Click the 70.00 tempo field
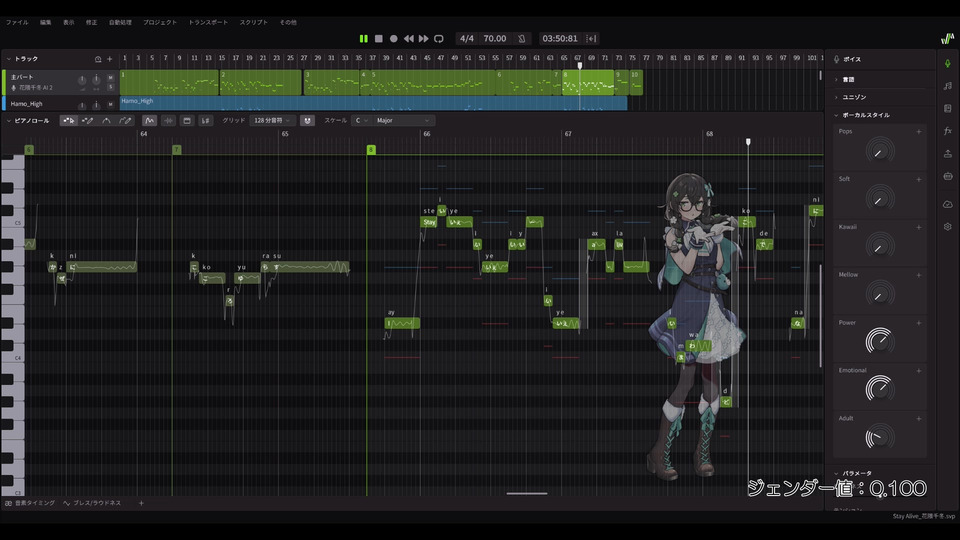This screenshot has width=960, height=540. [x=495, y=39]
